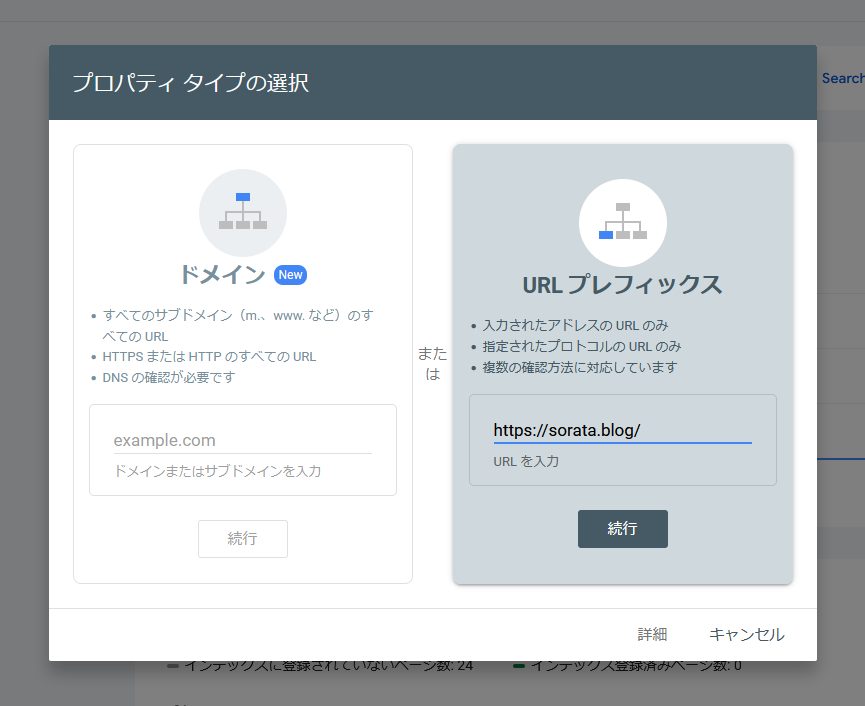Viewport: 865px width, 706px height.
Task: Click the URL field containing https://sorata.blog/
Action: pyautogui.click(x=622, y=431)
